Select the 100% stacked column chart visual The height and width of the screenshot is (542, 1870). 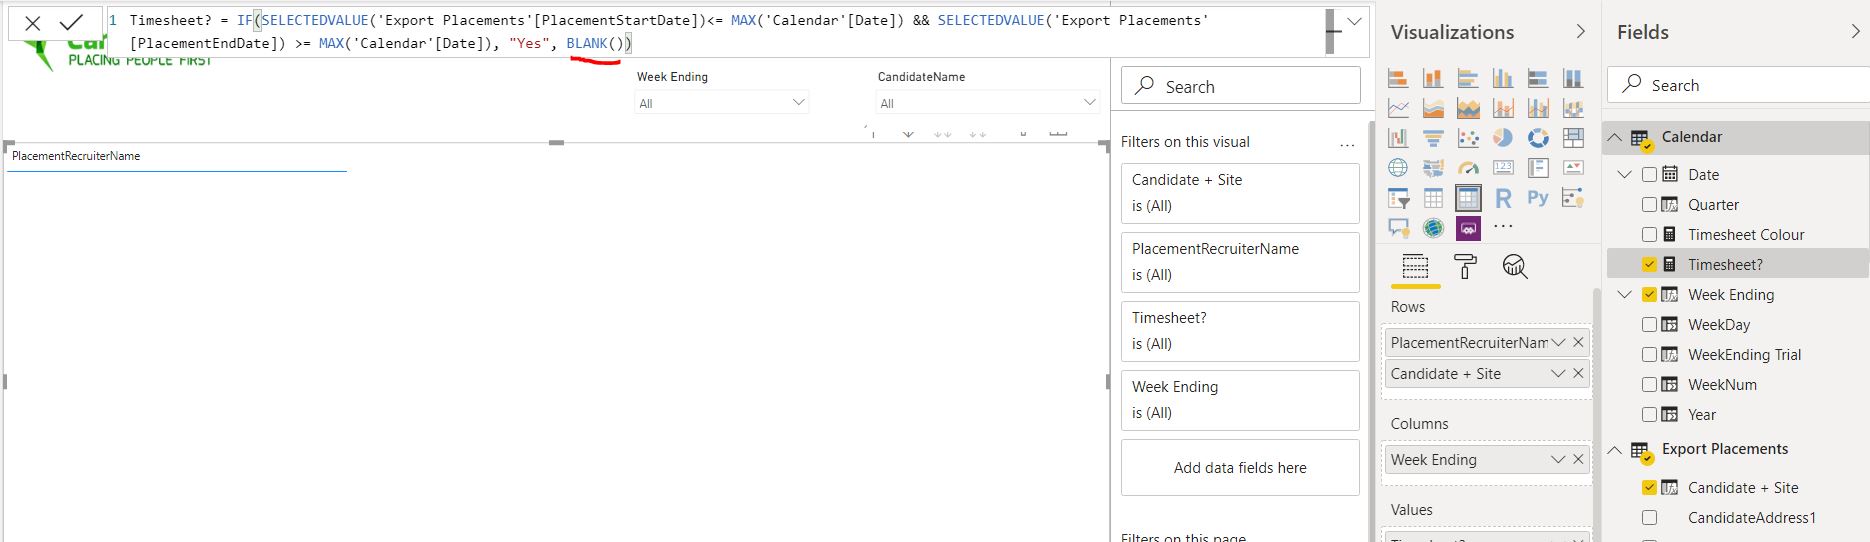pyautogui.click(x=1573, y=78)
